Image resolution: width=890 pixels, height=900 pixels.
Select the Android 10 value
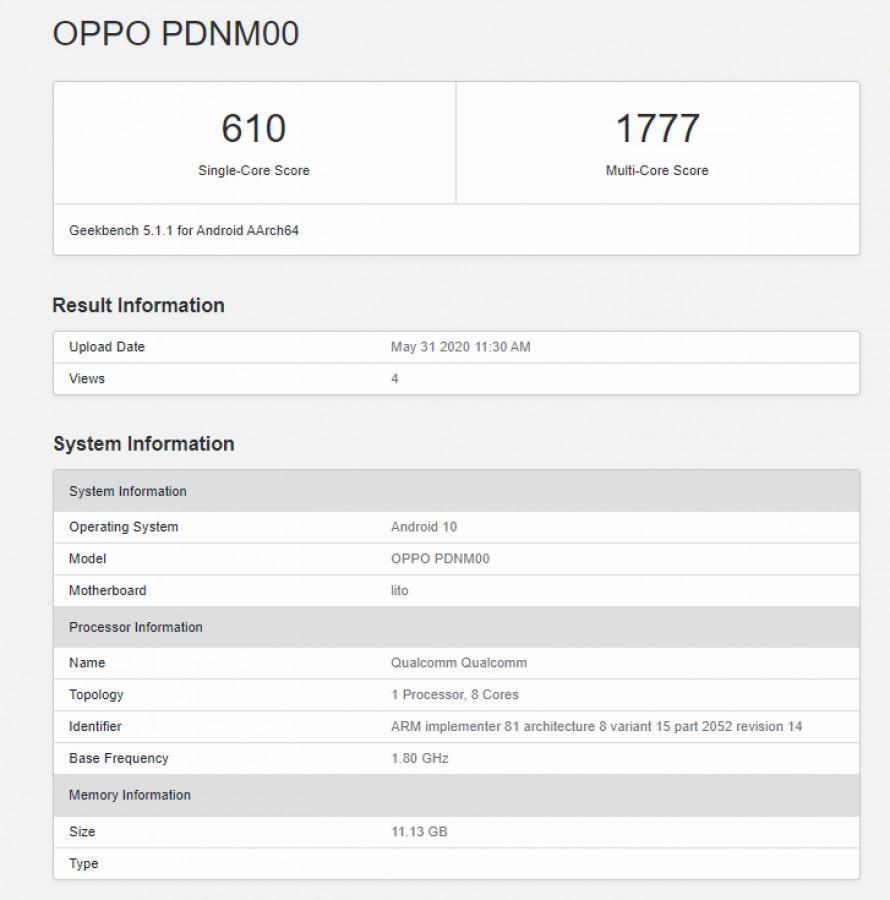(x=424, y=527)
